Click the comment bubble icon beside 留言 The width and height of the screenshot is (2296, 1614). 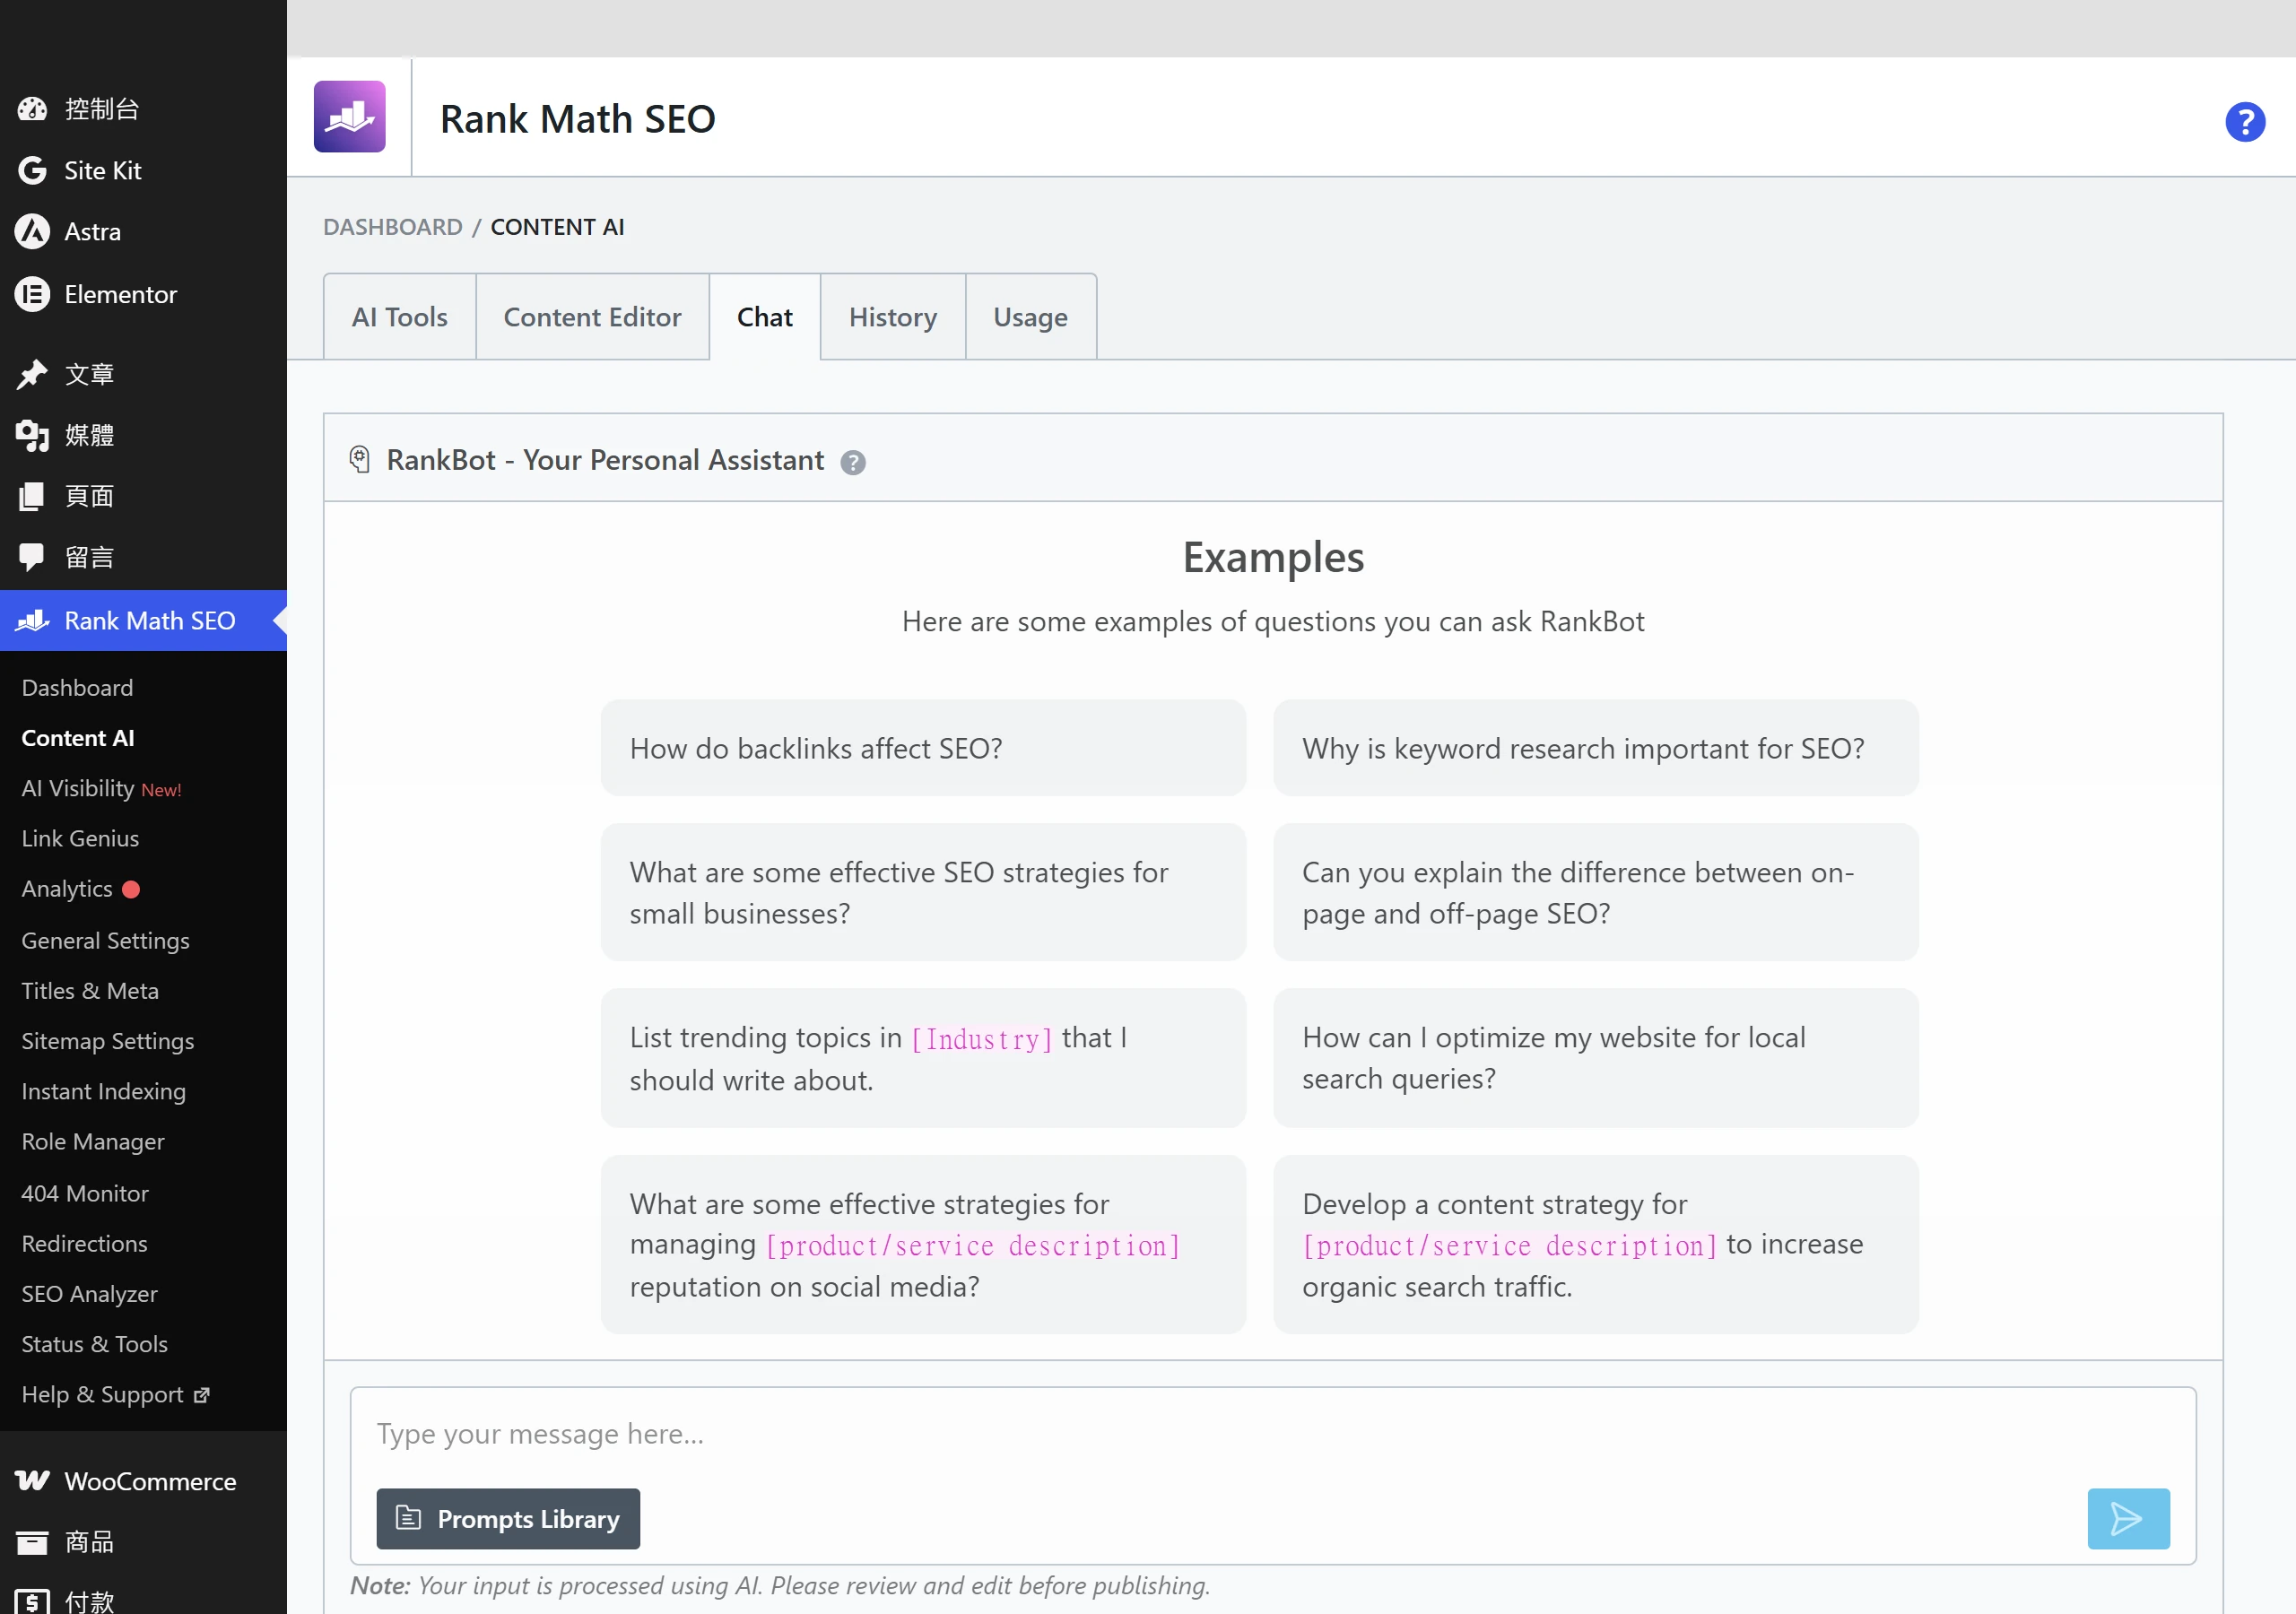click(x=32, y=557)
